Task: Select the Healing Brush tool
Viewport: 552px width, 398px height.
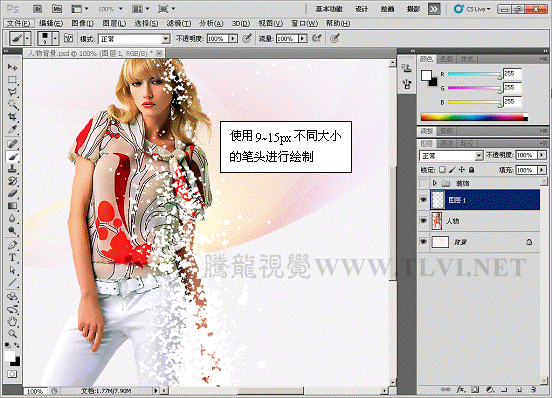Action: click(x=12, y=144)
